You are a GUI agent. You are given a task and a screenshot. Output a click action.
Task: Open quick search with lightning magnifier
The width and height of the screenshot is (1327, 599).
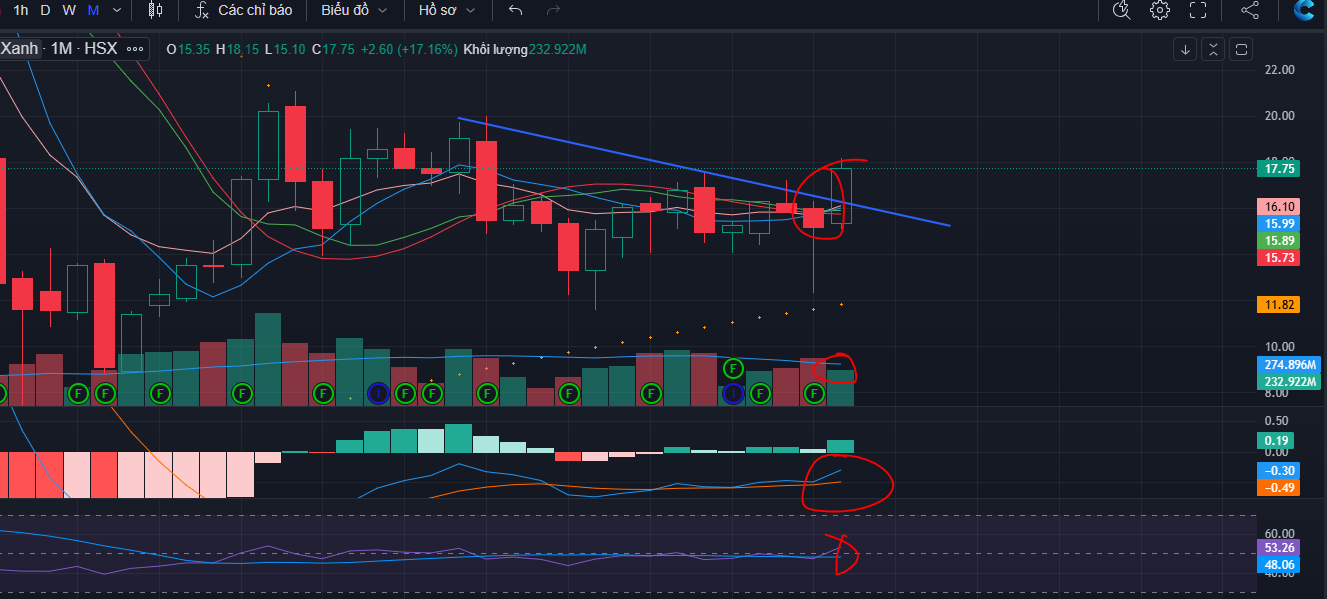[x=1121, y=10]
